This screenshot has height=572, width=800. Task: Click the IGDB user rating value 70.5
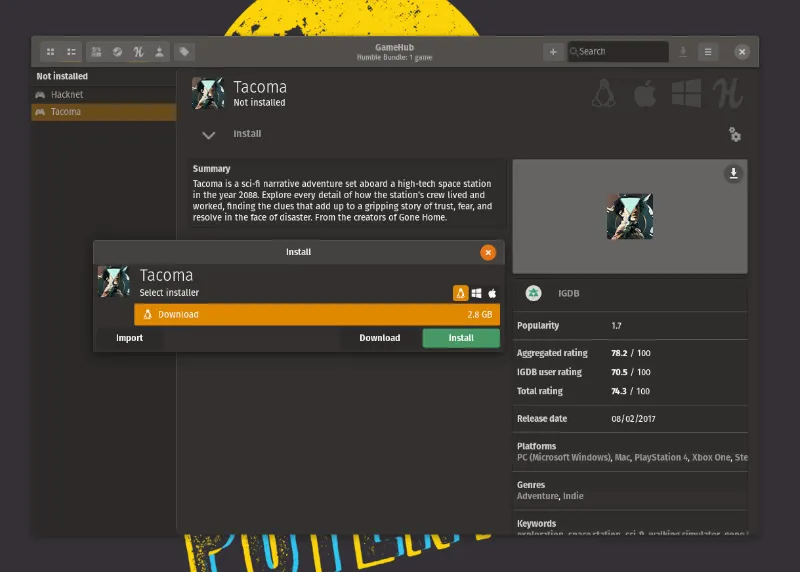619,372
